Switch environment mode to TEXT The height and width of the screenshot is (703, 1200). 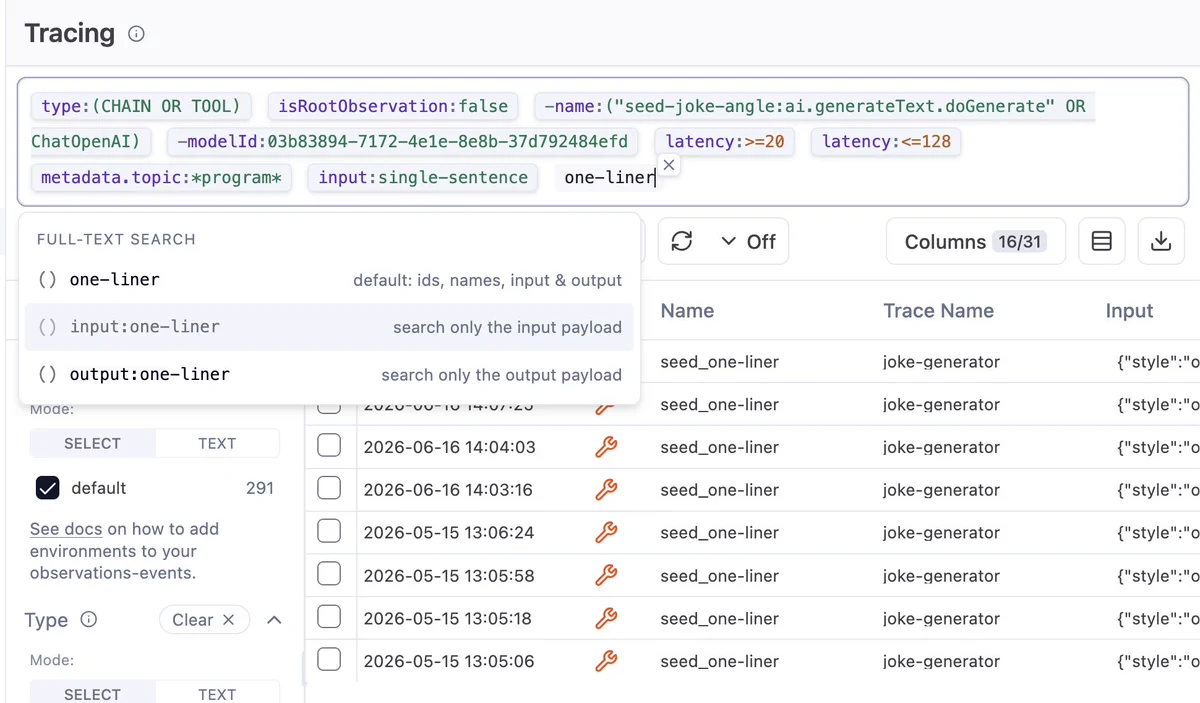[217, 443]
